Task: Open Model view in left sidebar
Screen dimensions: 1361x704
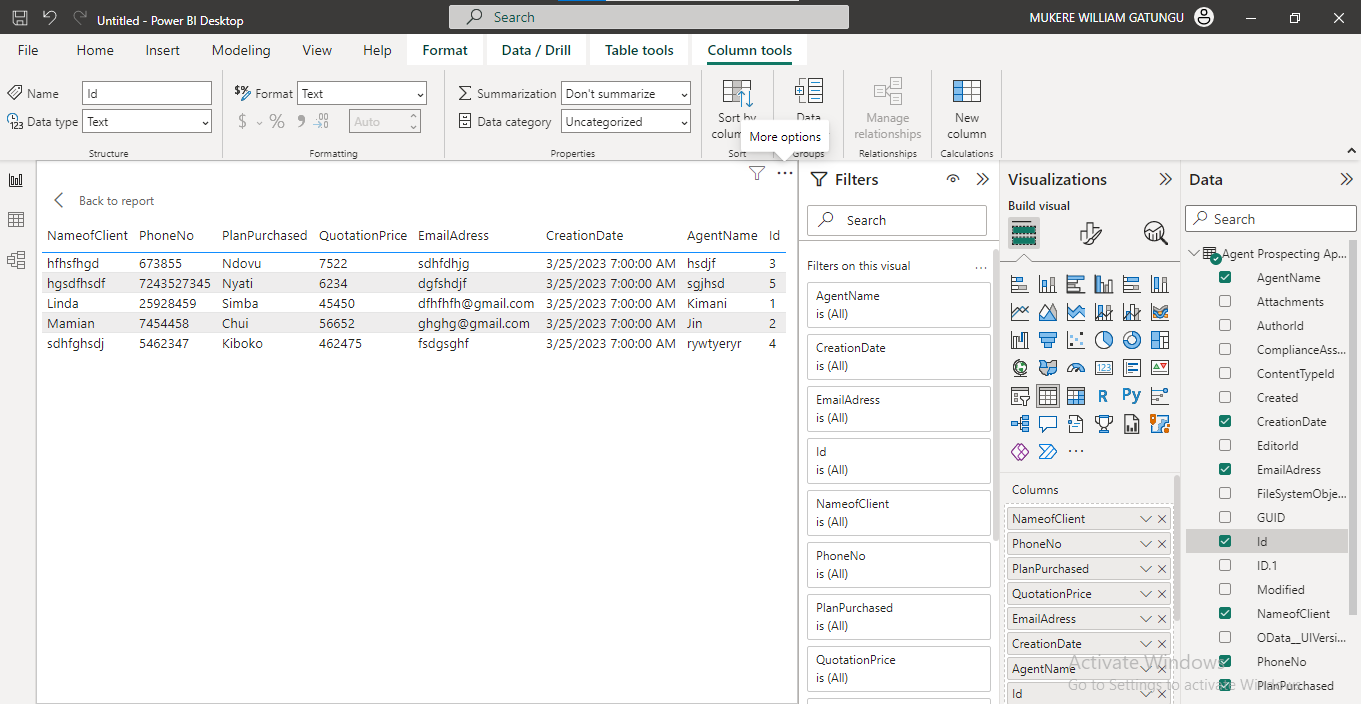Action: 16,260
